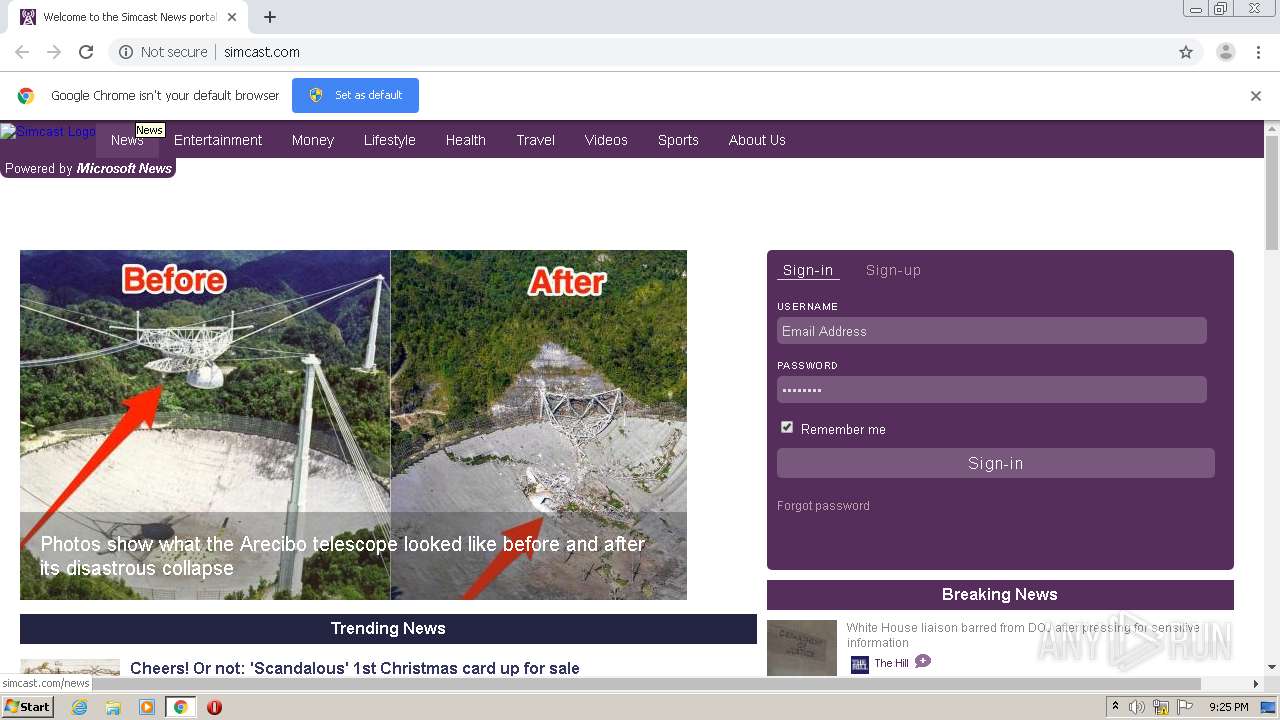Dismiss the default browser notification bar

1256,96
